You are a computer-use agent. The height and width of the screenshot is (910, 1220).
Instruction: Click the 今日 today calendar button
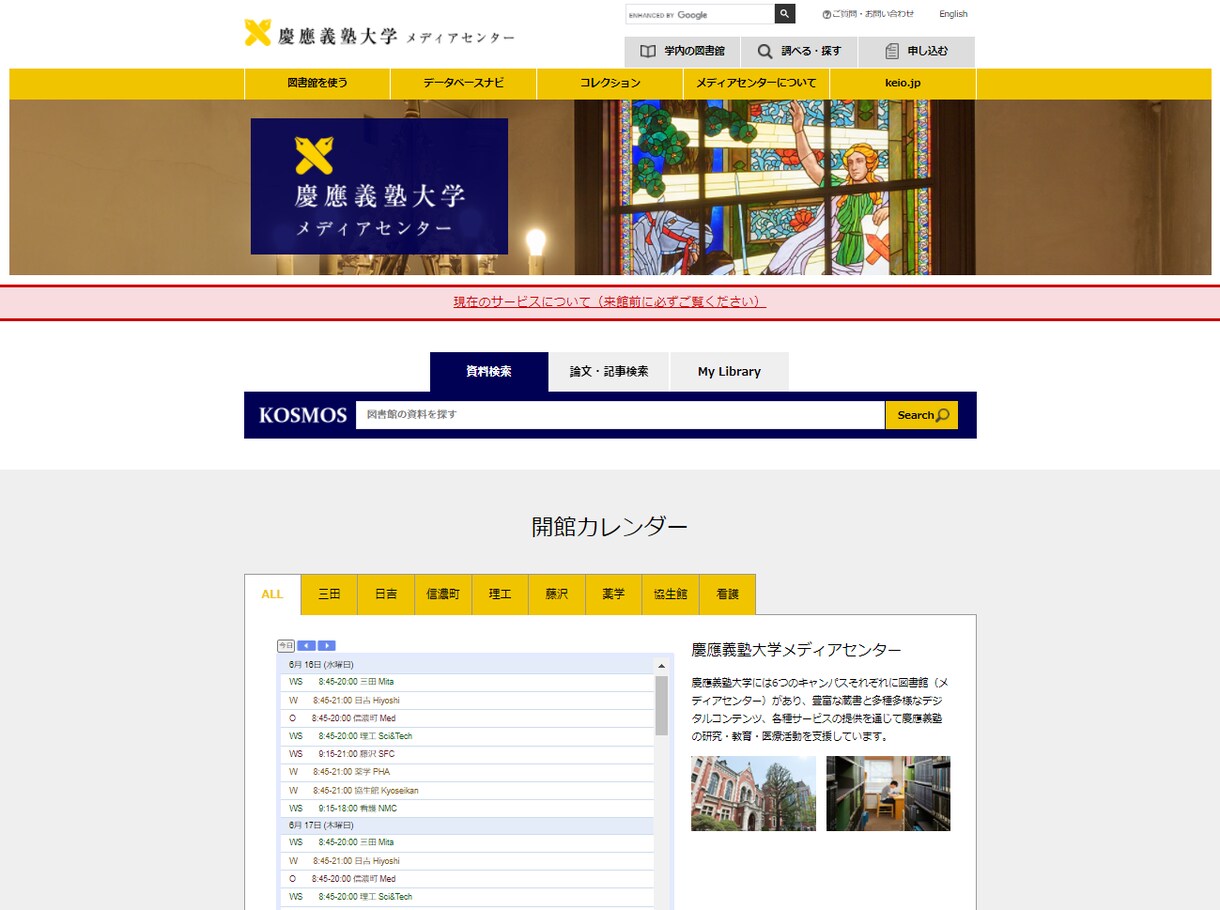286,646
